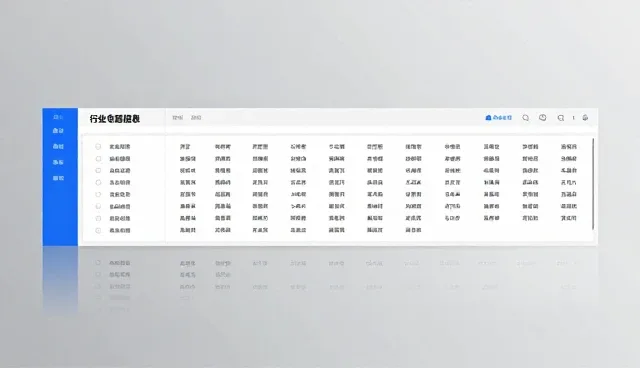Image resolution: width=640 pixels, height=368 pixels.
Task: Click the search magnifier icon in the header
Action: [526, 118]
